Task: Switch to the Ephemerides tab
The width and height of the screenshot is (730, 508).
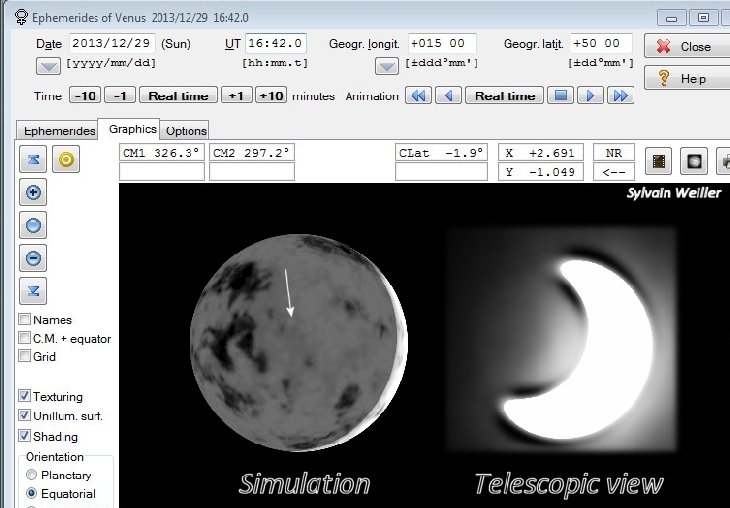Action: coord(58,131)
